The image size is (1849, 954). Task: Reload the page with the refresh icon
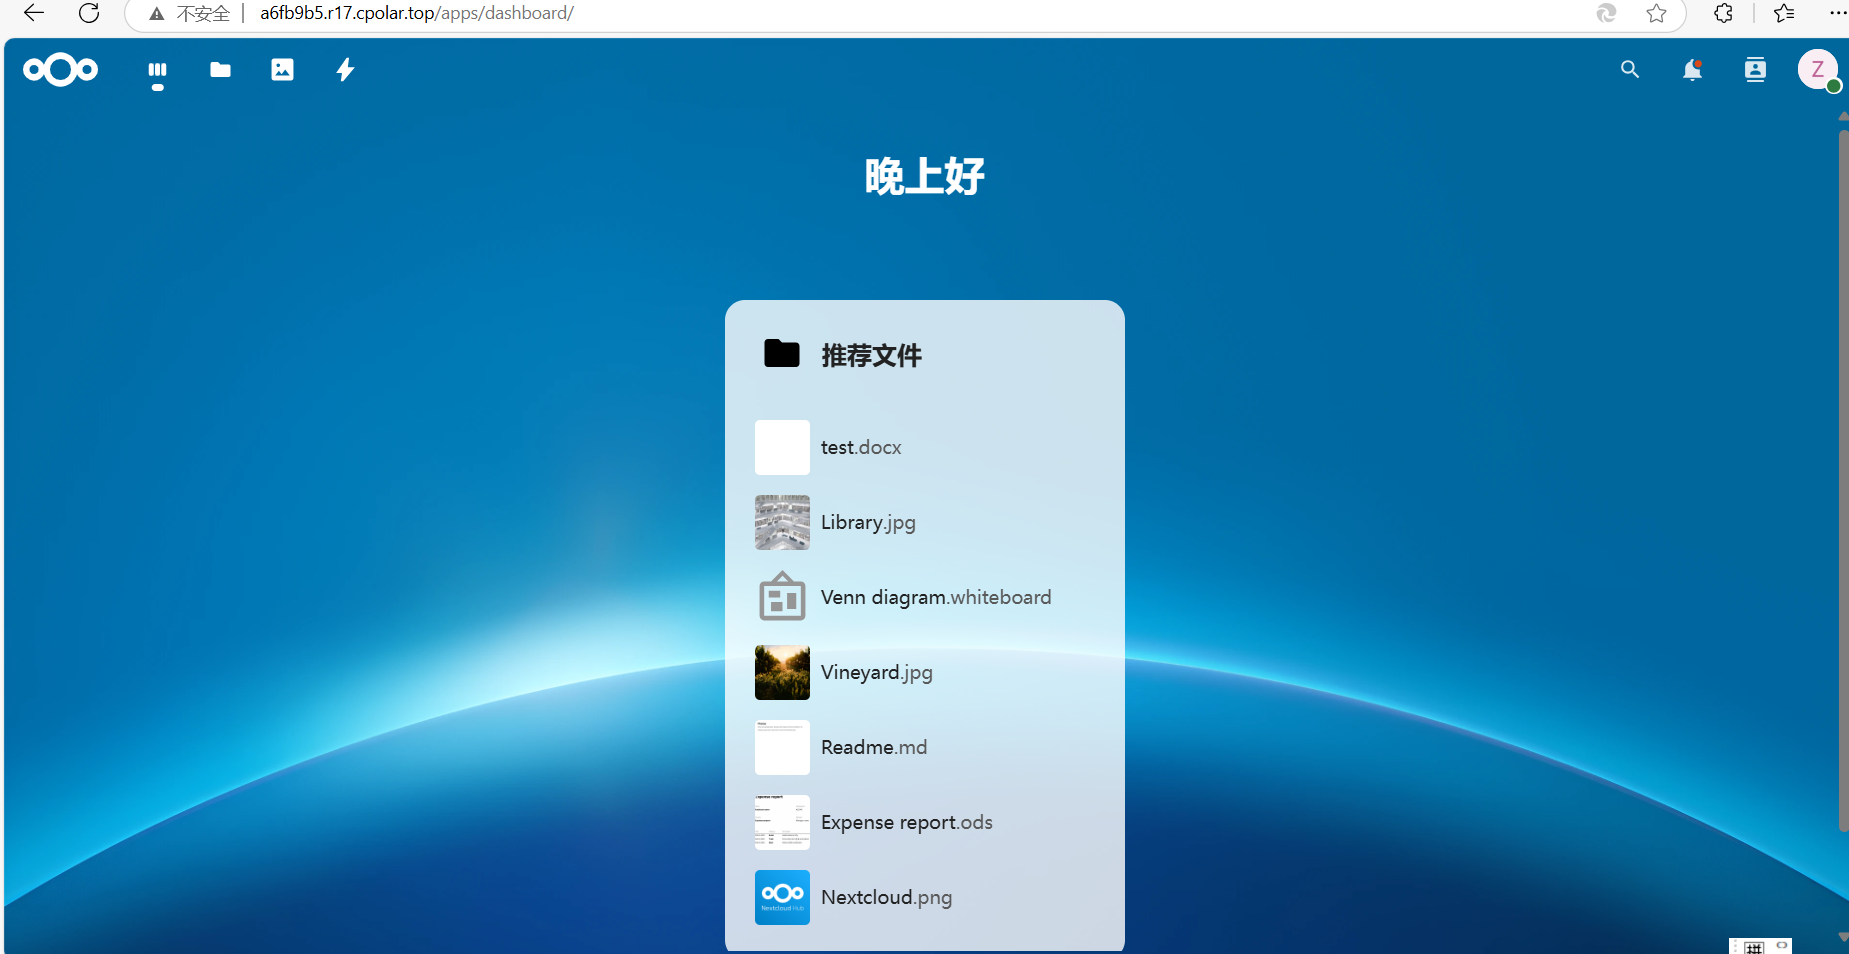point(89,13)
